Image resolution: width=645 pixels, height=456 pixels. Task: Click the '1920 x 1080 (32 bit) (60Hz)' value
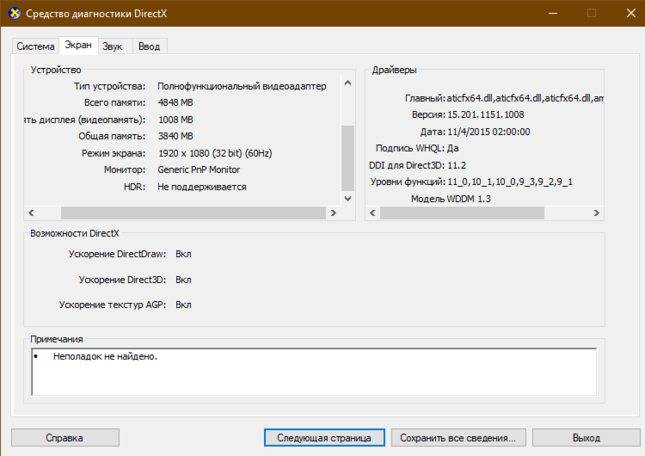click(x=215, y=153)
